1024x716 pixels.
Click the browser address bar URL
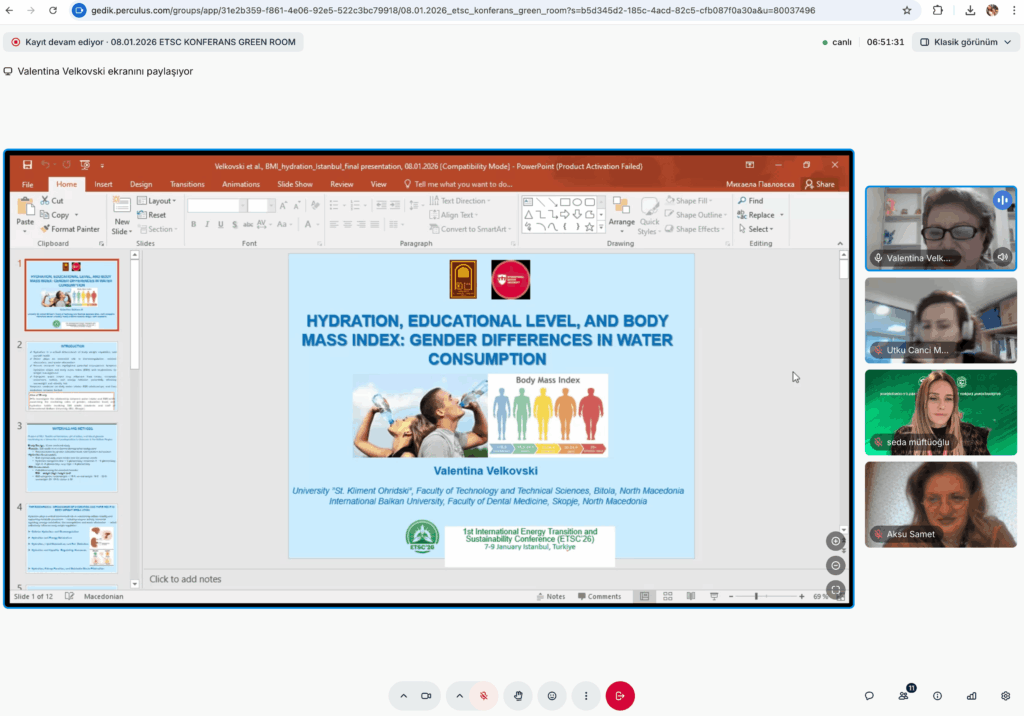pos(450,10)
